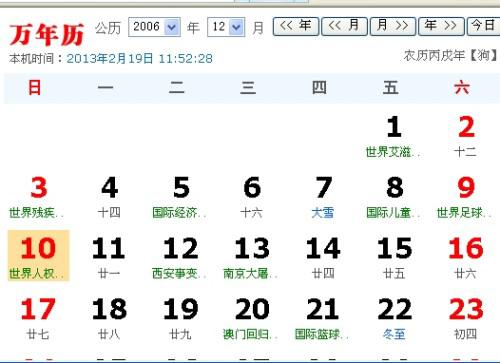Click local time 2013年2月19日 text

point(140,59)
